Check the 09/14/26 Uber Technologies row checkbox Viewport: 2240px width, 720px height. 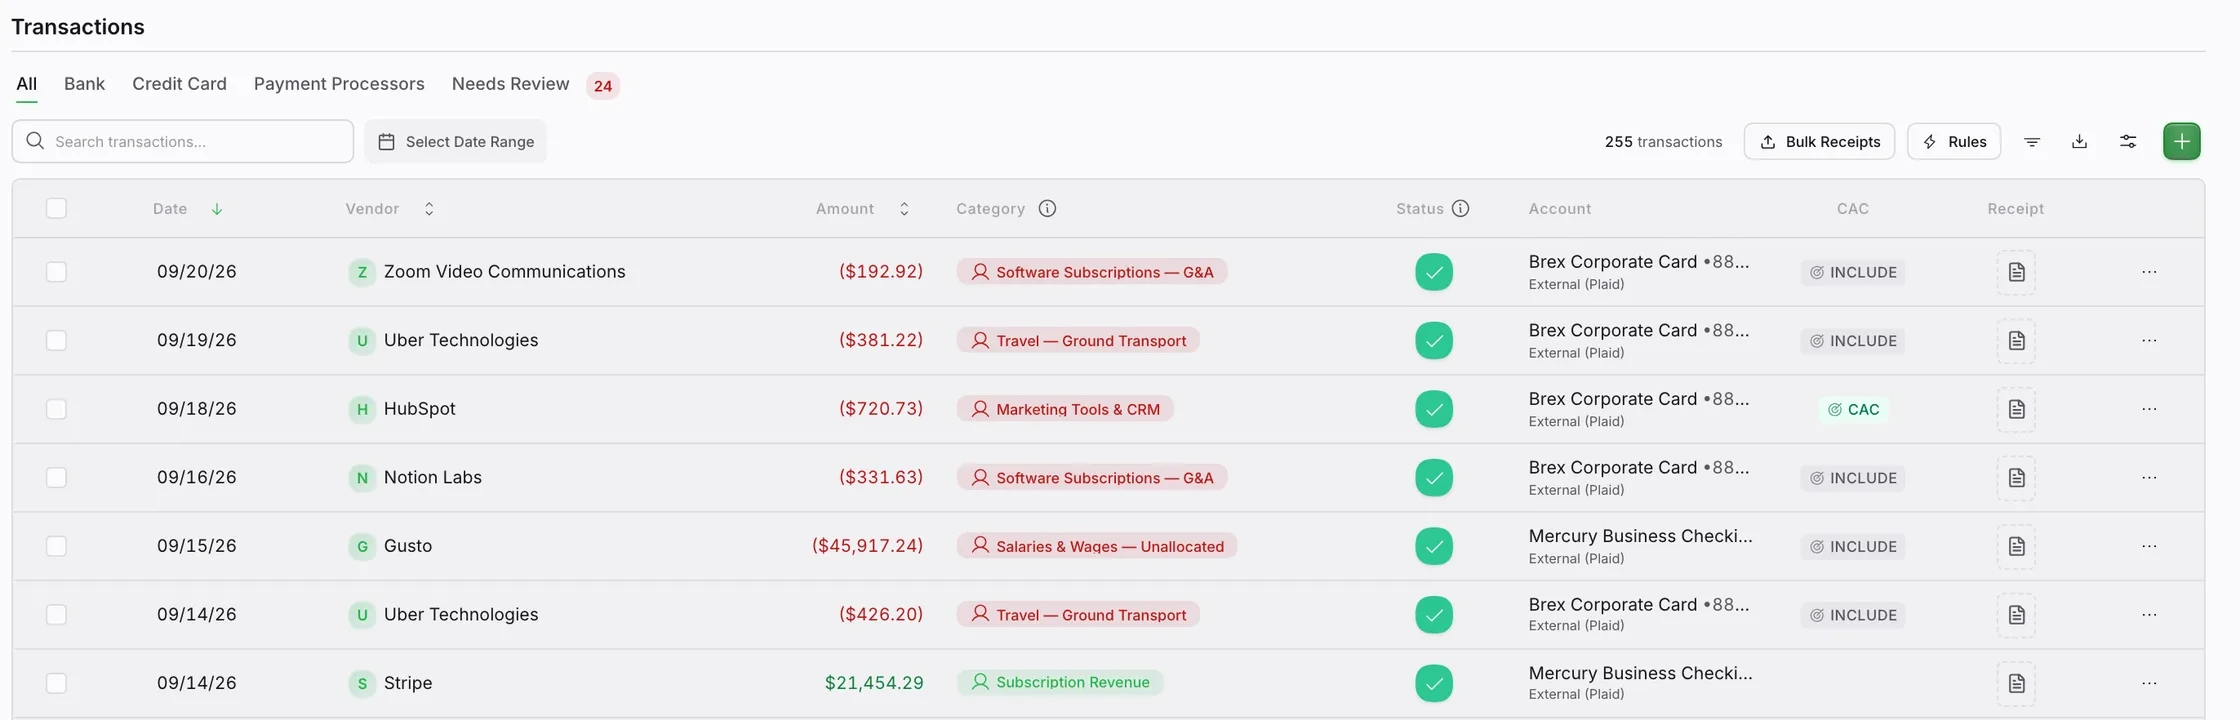pos(56,615)
